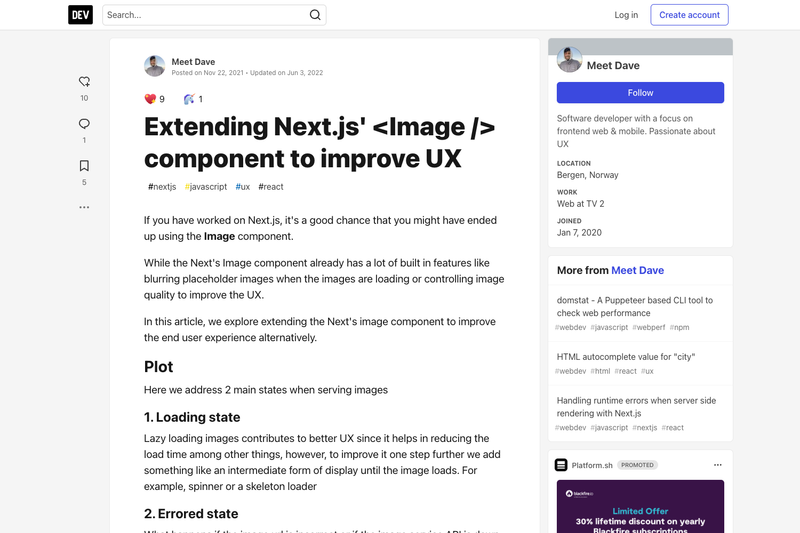Screen dimensions: 800x533
Task: Follow Meet Dave with the Follow button
Action: 640,93
